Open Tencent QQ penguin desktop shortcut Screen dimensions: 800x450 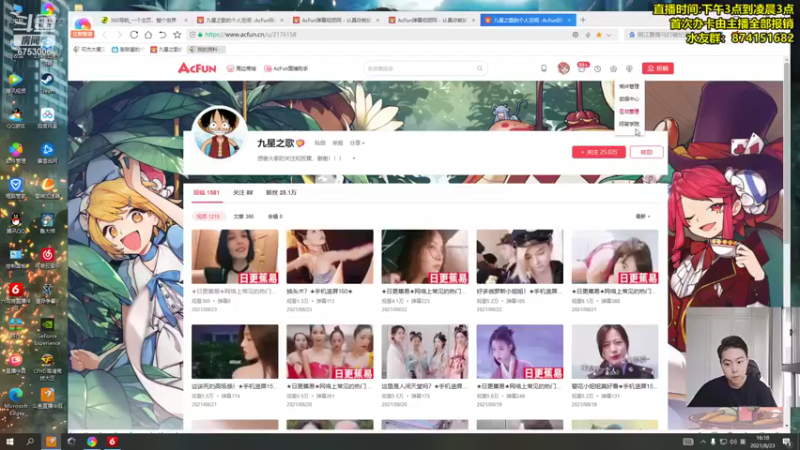pyautogui.click(x=15, y=223)
